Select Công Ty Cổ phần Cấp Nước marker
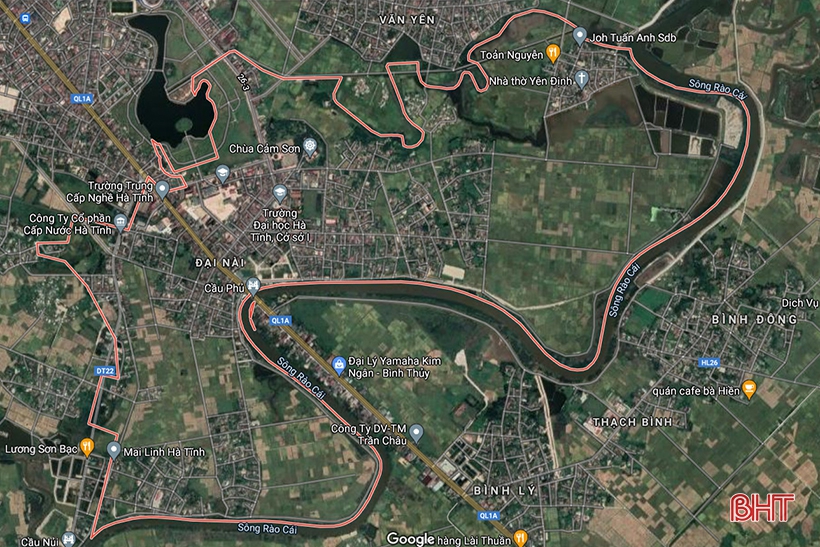 click(120, 222)
